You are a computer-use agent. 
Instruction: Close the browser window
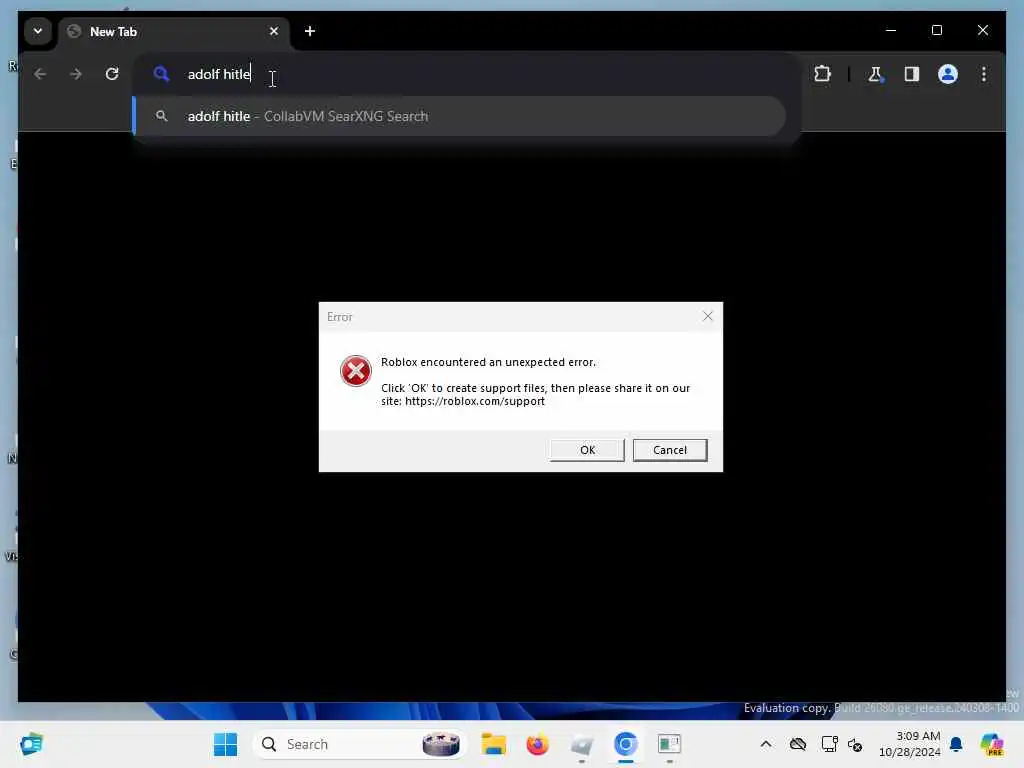pos(983,30)
